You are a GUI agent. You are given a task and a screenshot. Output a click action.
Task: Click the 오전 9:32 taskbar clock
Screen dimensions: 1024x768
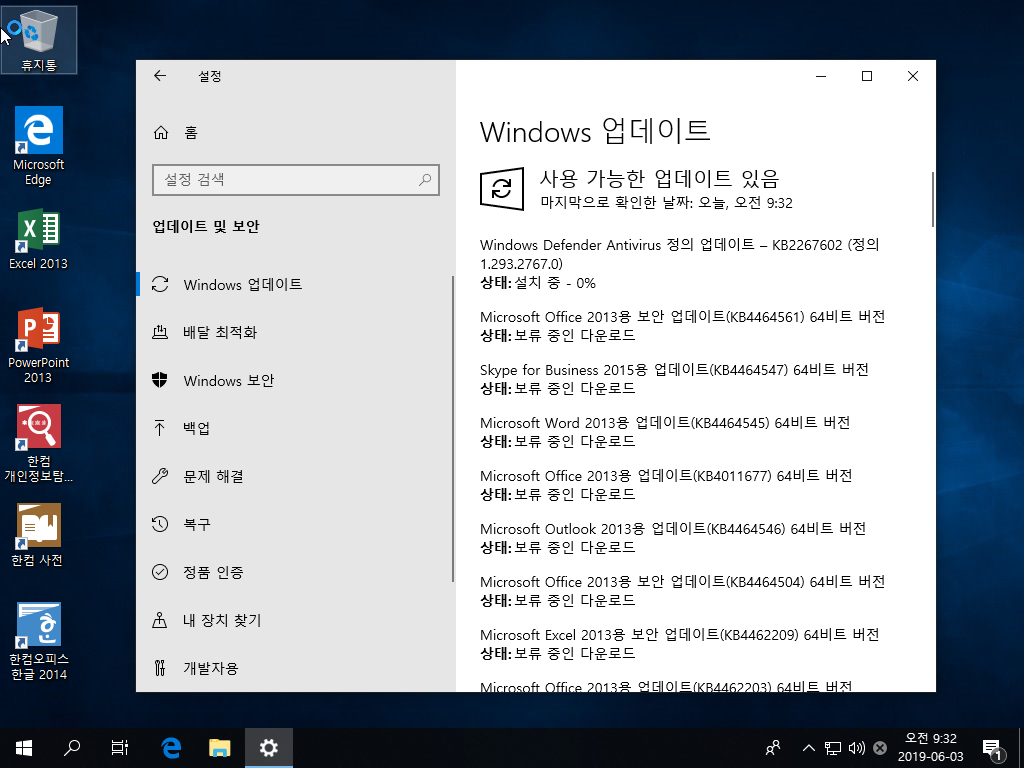pos(931,739)
